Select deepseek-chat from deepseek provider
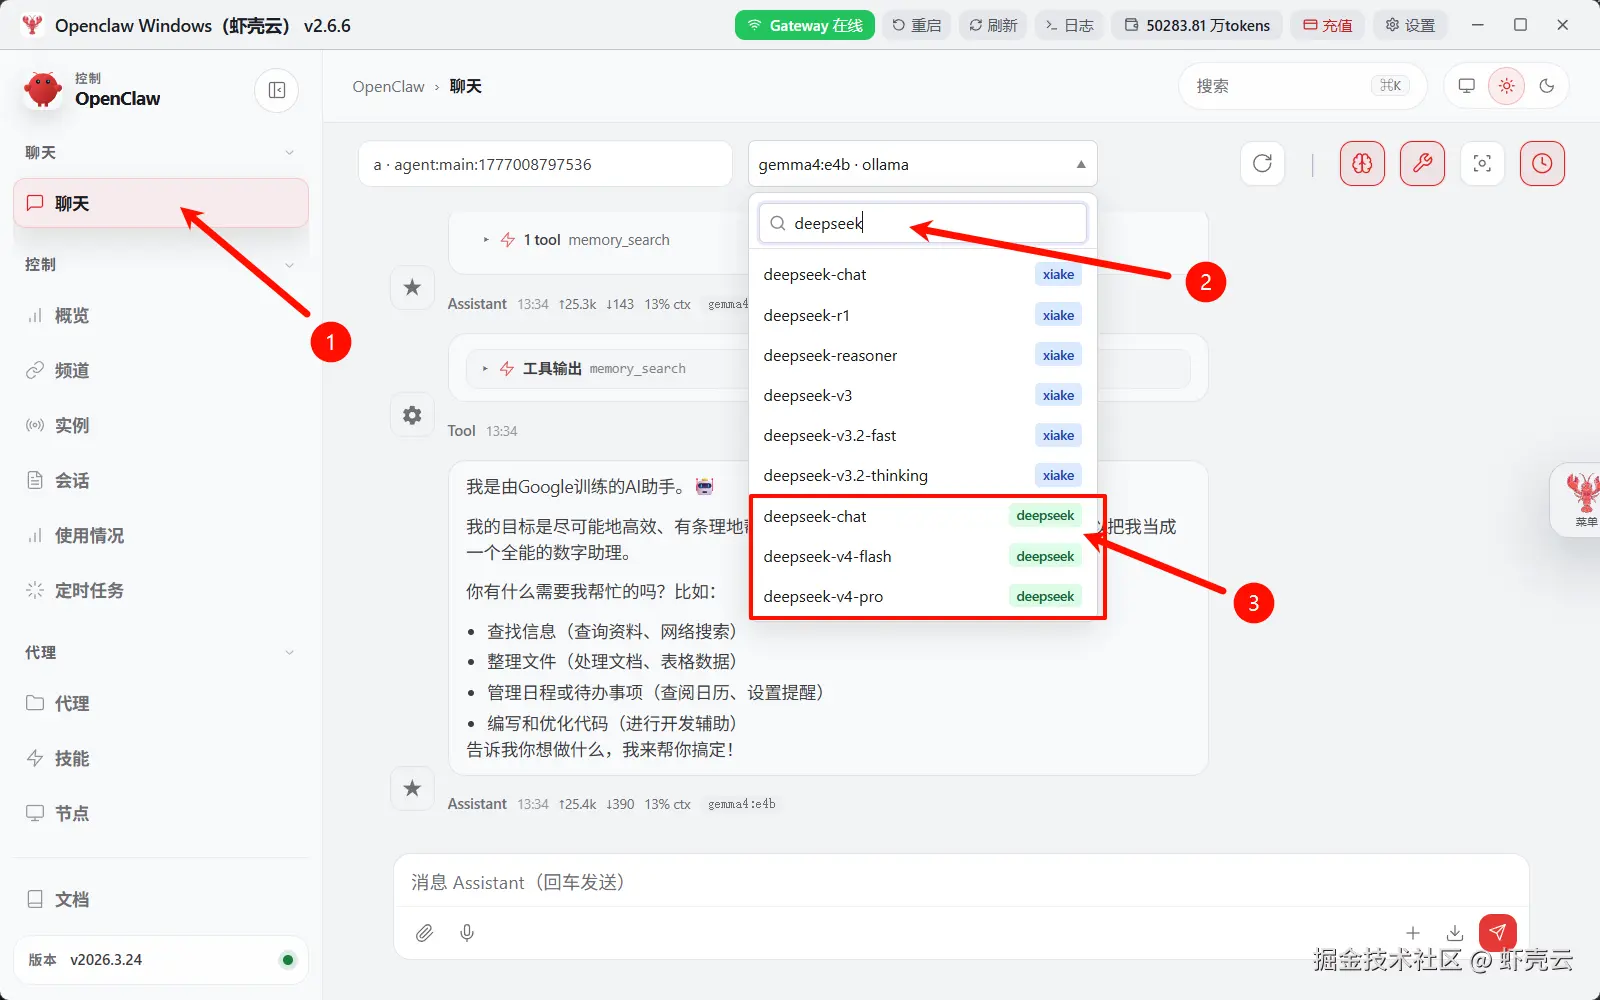This screenshot has width=1600, height=1000. click(x=922, y=516)
